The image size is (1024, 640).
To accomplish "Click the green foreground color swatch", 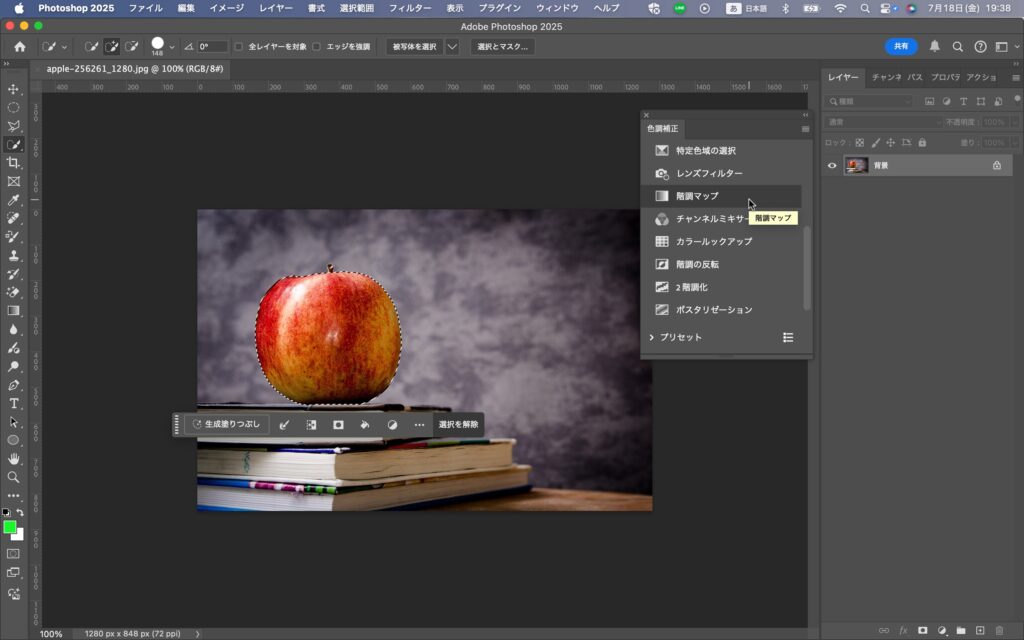I will pyautogui.click(x=9, y=528).
